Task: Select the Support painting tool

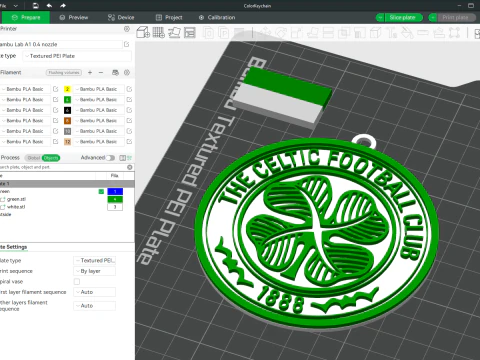Action: point(360,33)
